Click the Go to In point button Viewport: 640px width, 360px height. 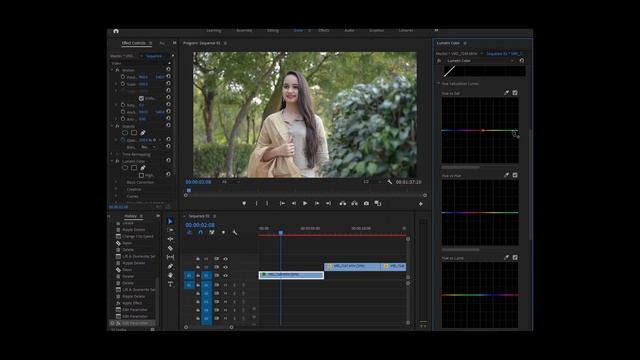tap(282, 203)
